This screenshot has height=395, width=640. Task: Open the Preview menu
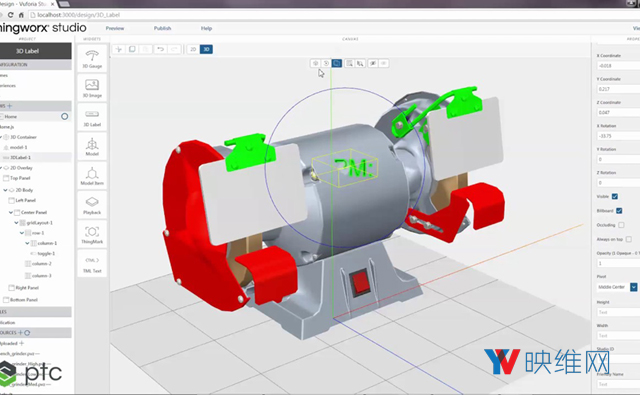click(x=115, y=28)
